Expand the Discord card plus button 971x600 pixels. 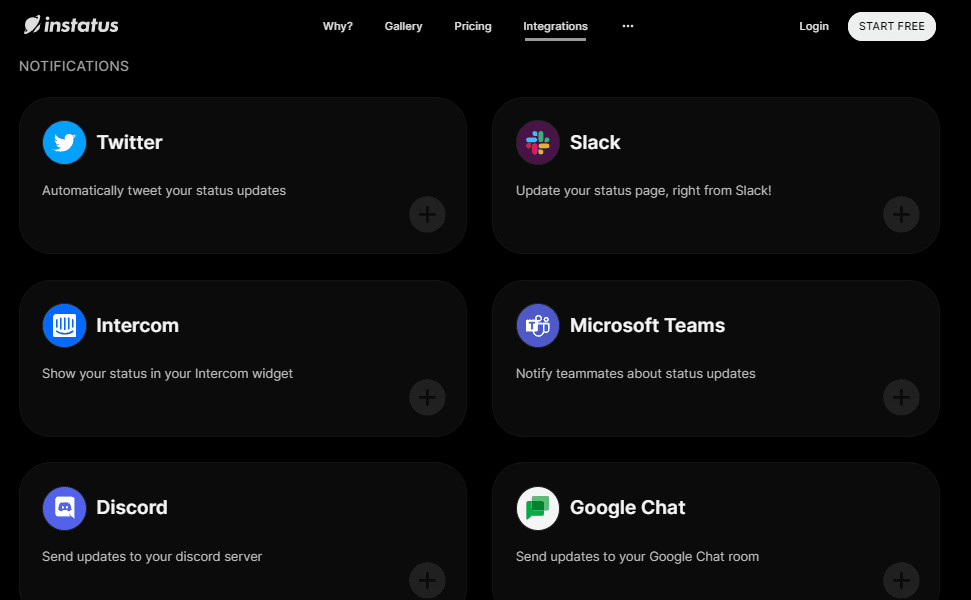(x=427, y=580)
